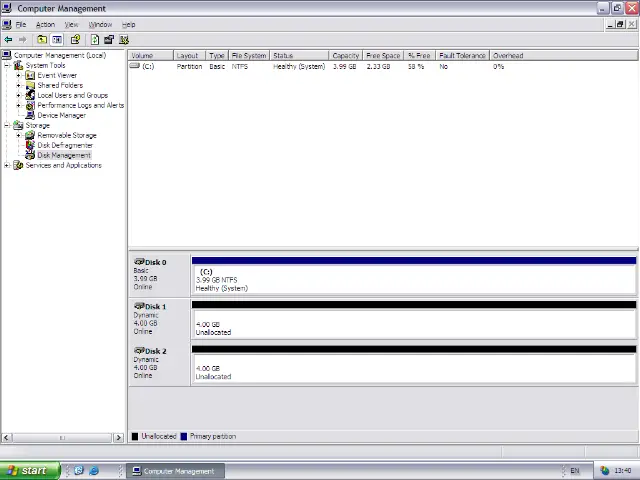
Task: Expand the Shared Folders node
Action: [x=18, y=85]
